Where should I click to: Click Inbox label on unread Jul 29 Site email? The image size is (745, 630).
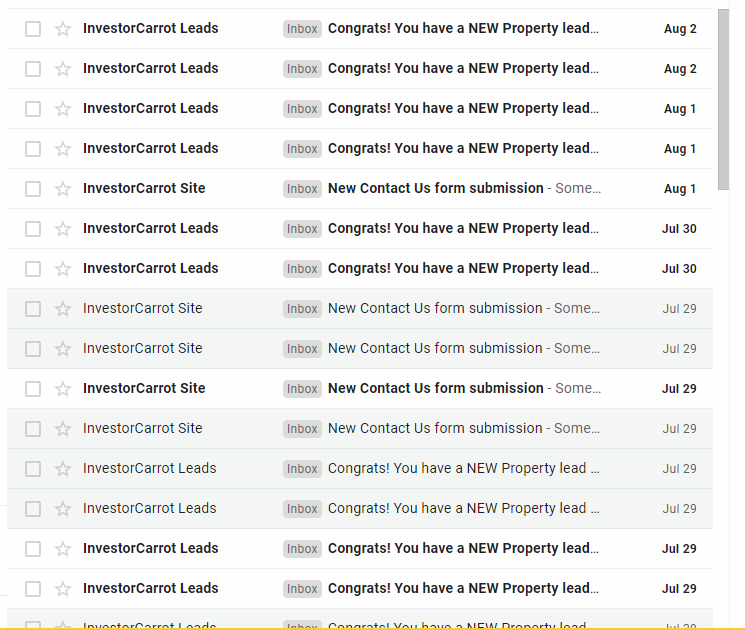click(x=302, y=389)
